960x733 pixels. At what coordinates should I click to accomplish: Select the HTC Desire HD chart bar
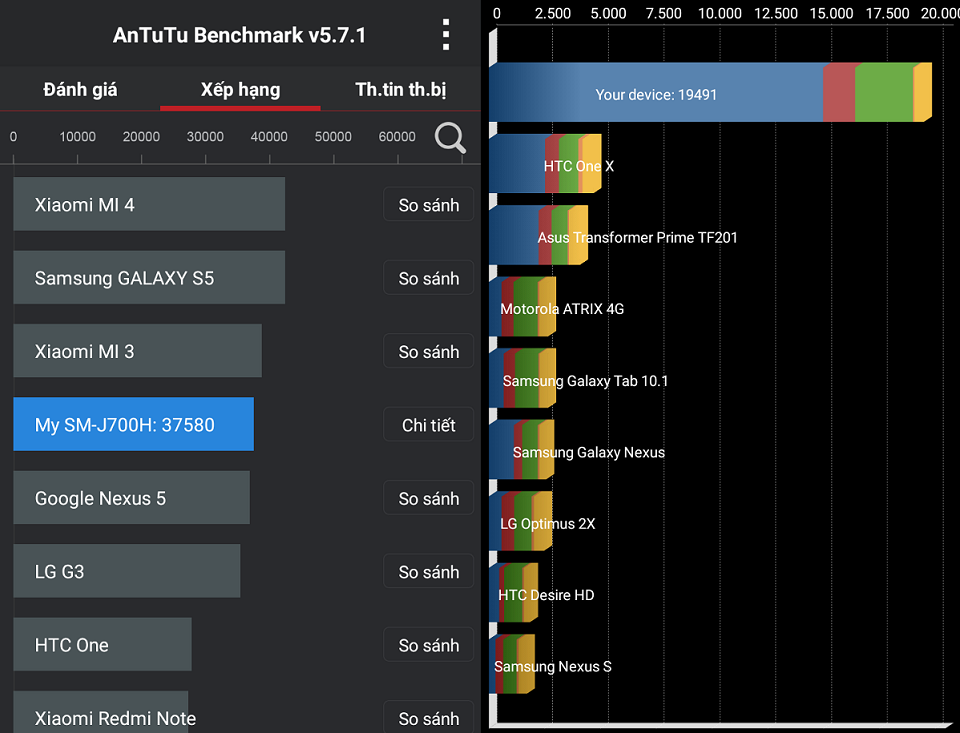coord(514,593)
